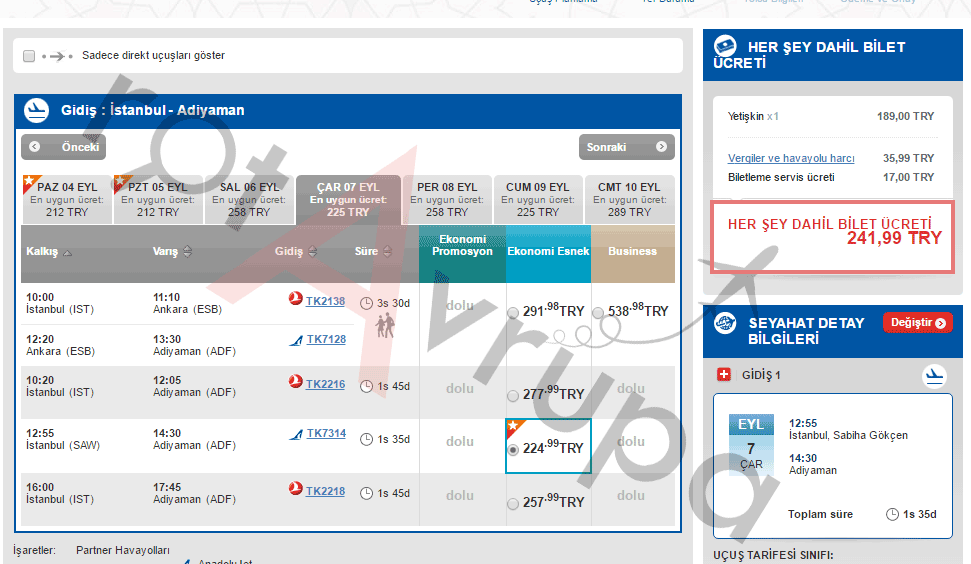971x564 pixels.
Task: Click the airplane icon in Gidiş header
Action: pos(37,110)
